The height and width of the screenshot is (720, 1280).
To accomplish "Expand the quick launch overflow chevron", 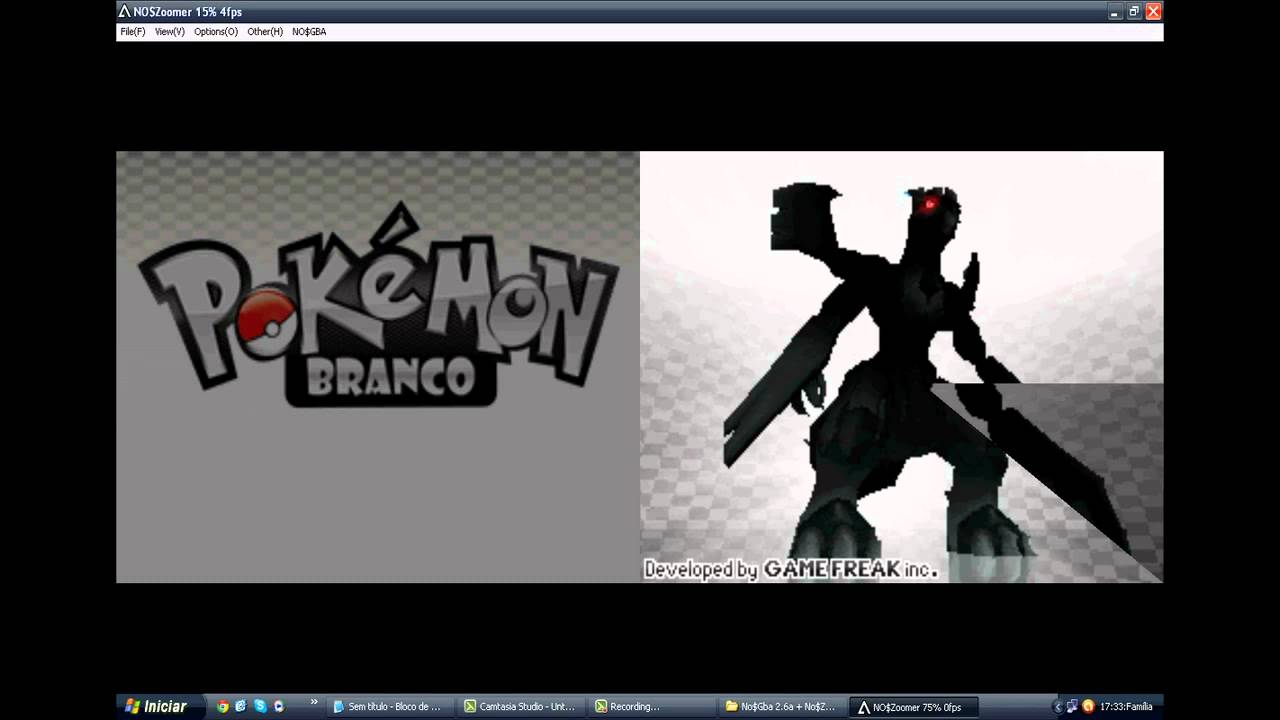I will (x=314, y=703).
